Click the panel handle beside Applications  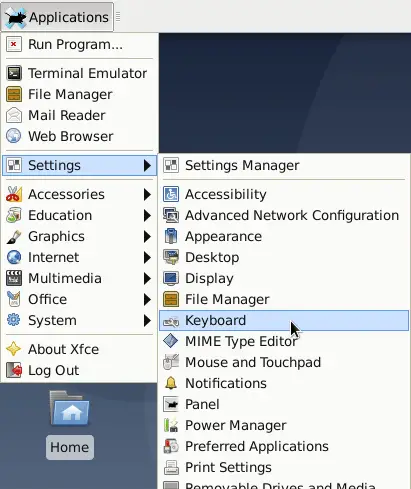(x=118, y=17)
